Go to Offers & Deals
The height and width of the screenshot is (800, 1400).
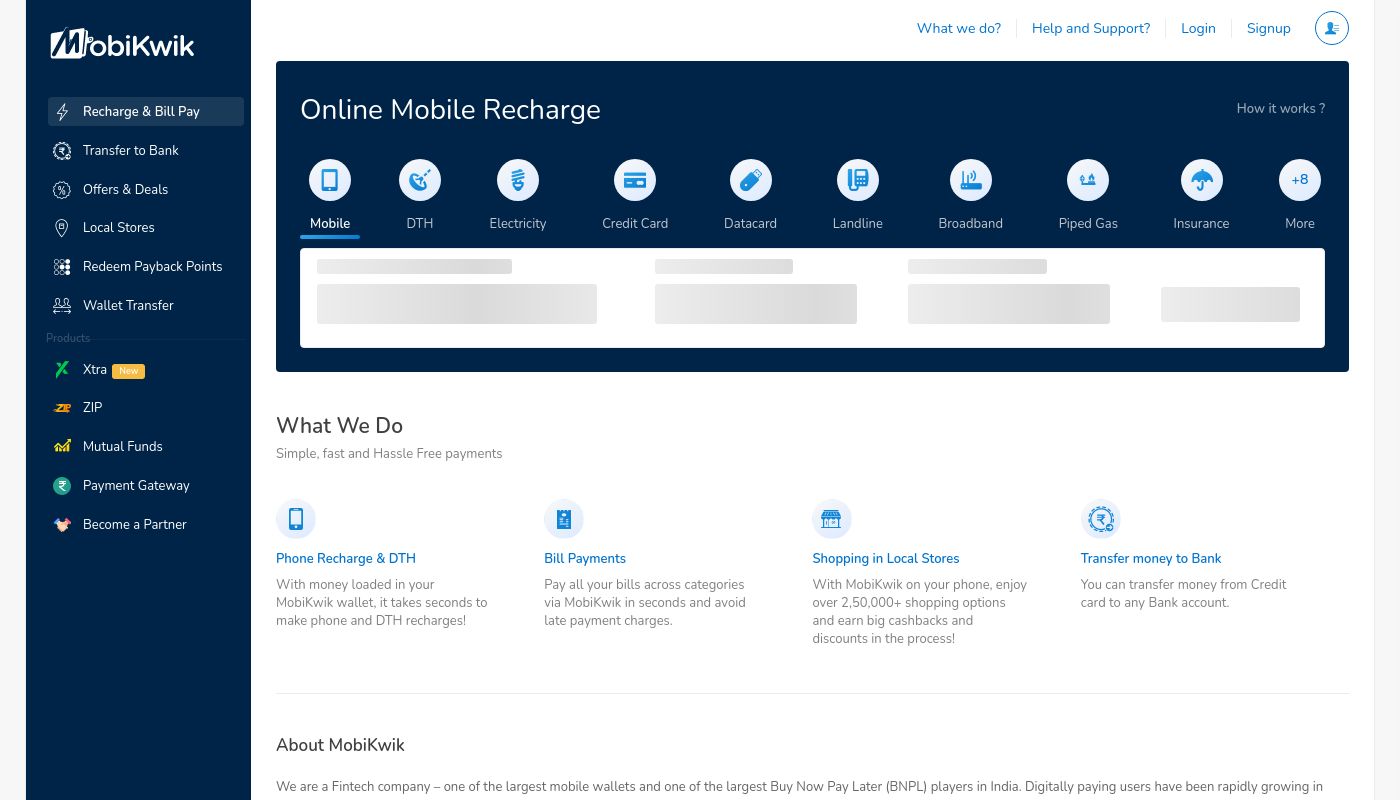tap(125, 190)
